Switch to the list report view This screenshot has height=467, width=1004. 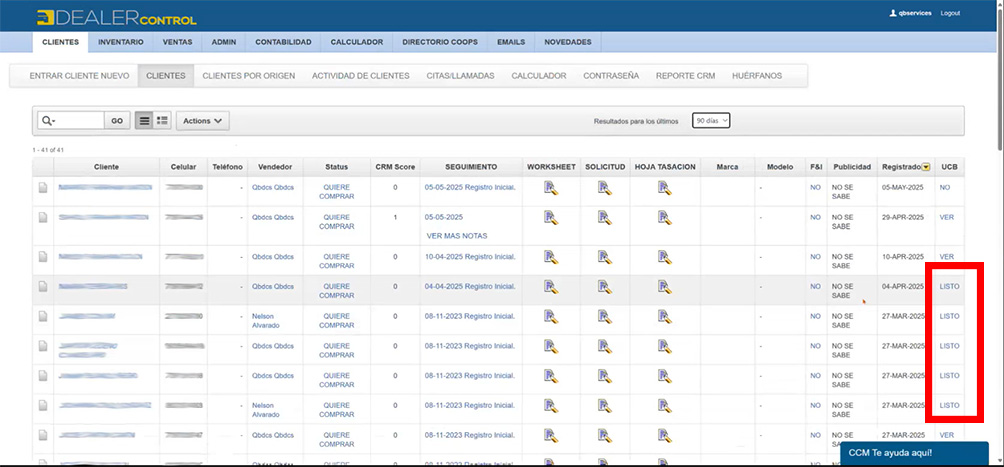(144, 120)
